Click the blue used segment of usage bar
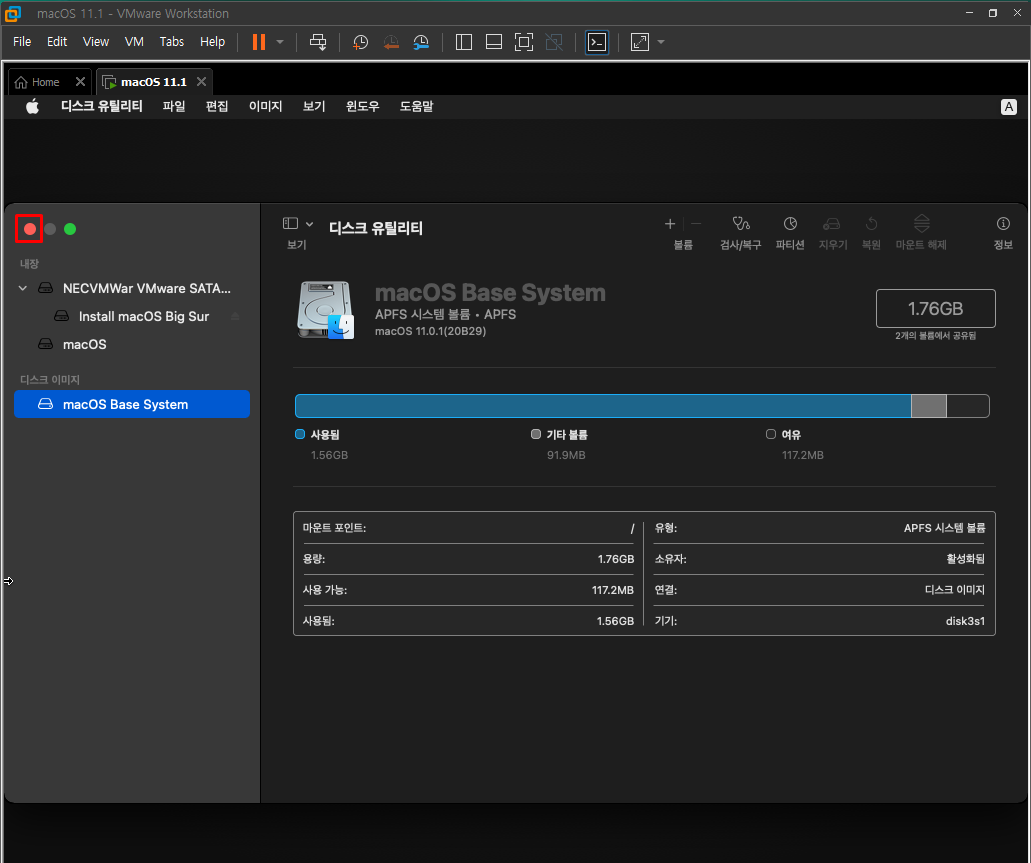1031x863 pixels. (x=603, y=406)
